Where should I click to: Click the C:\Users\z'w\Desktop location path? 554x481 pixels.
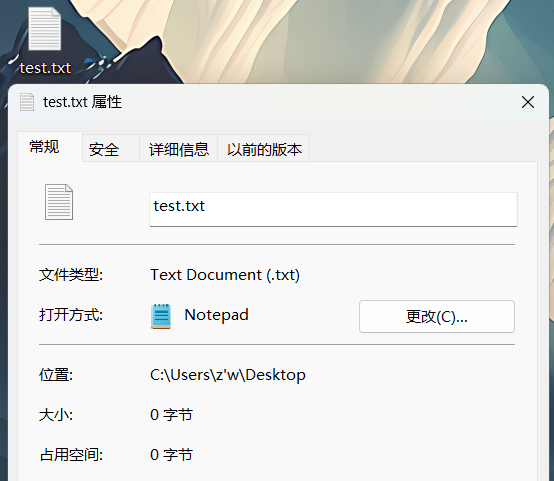point(228,375)
